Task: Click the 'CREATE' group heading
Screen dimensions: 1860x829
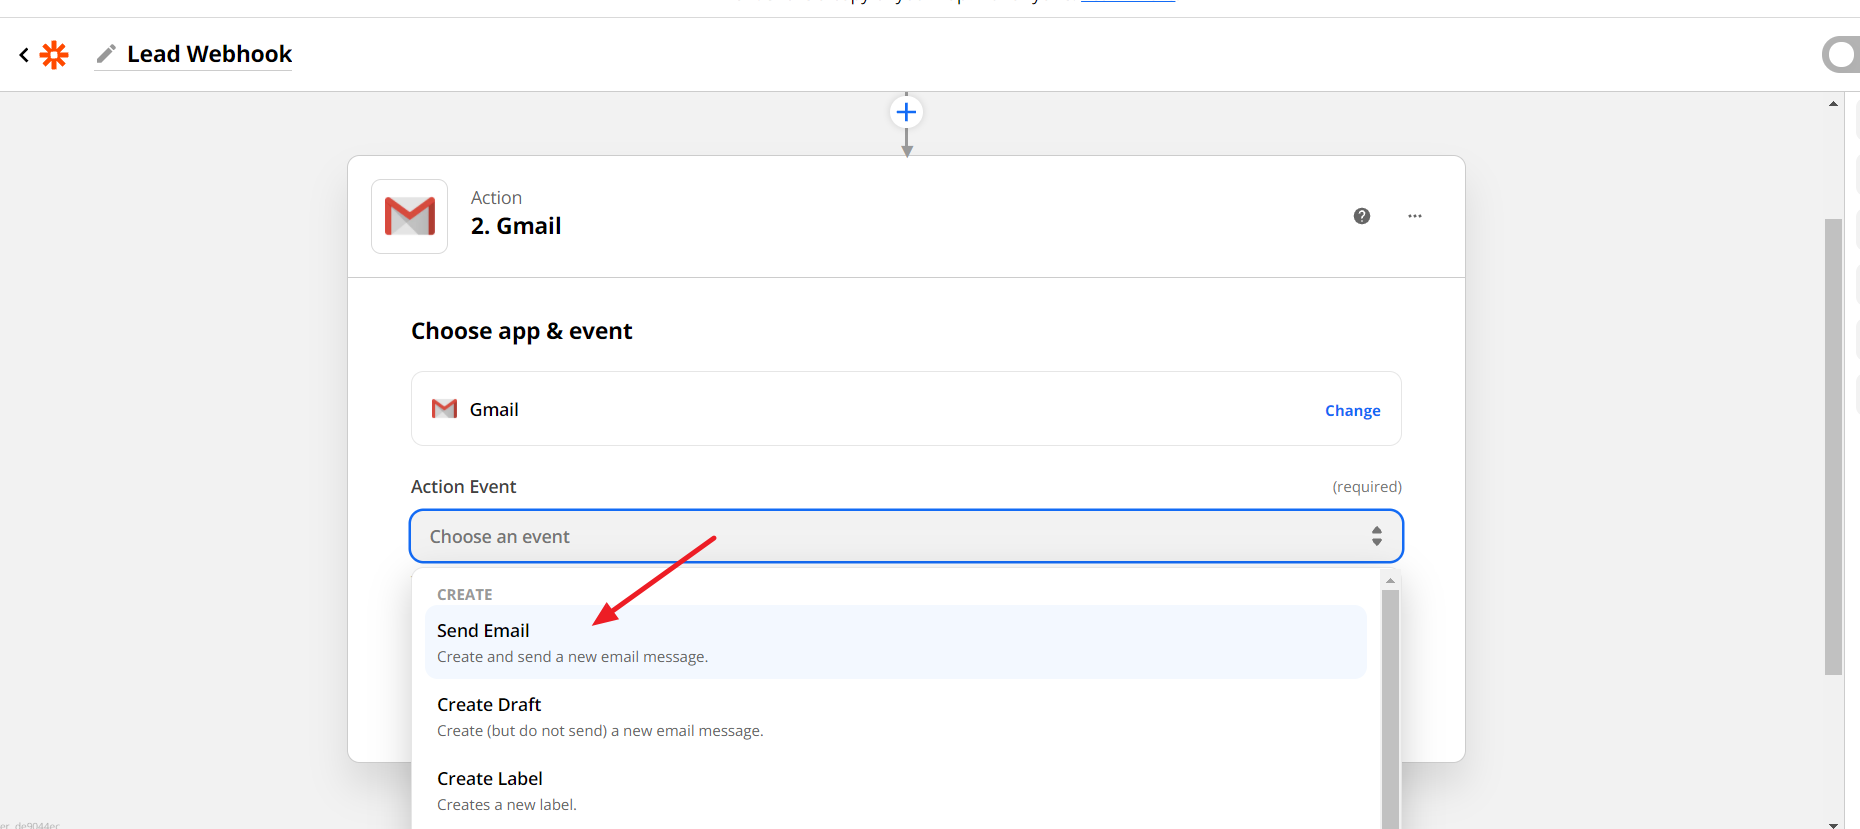Action: (x=464, y=594)
